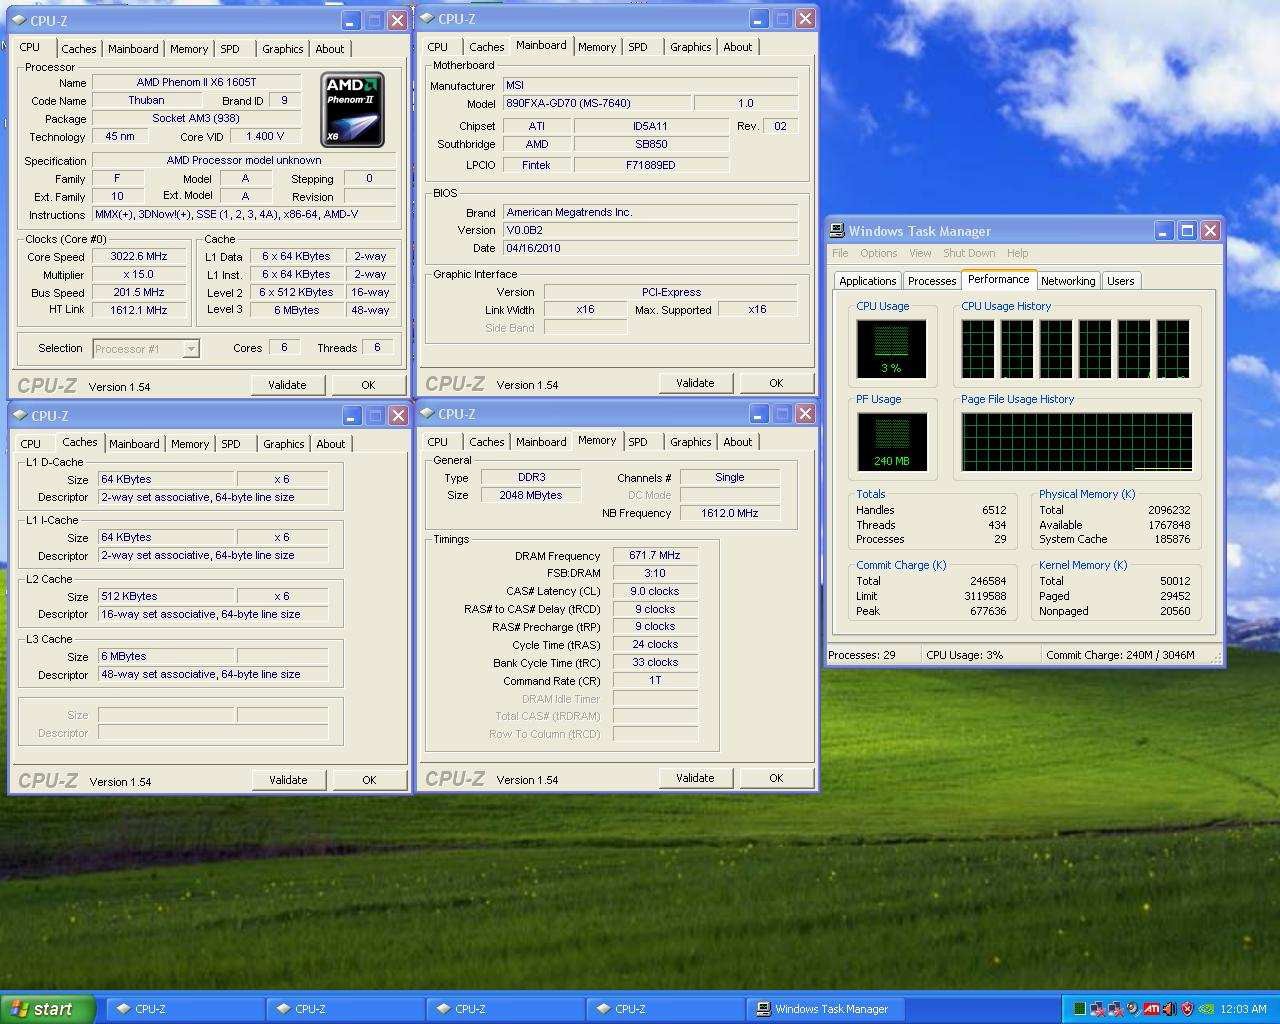Switch to Task Manager Processes tab

tap(931, 281)
